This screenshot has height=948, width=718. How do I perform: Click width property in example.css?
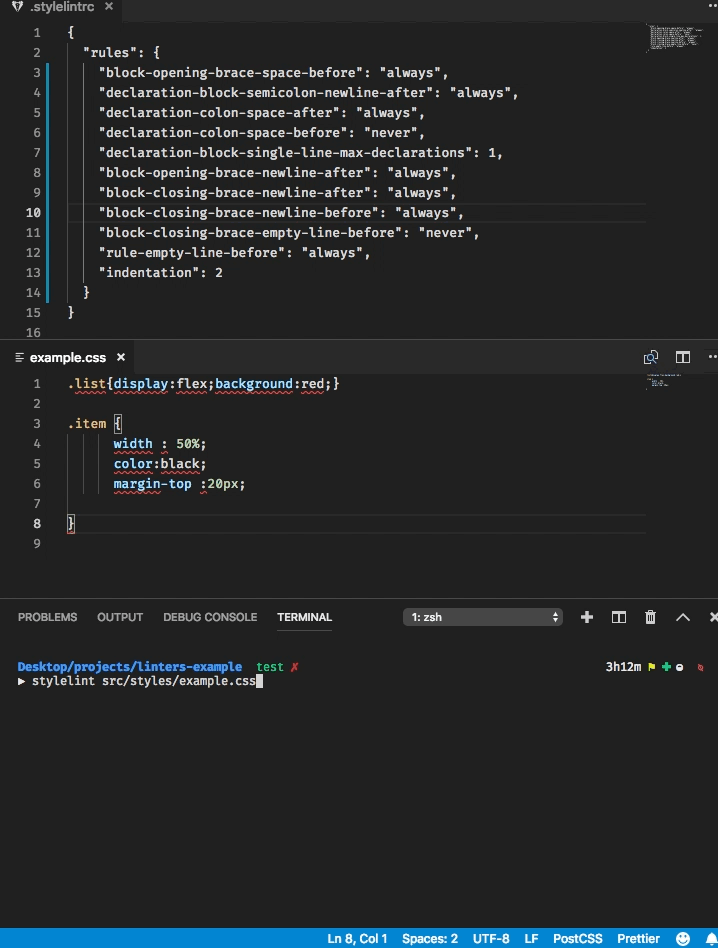point(133,444)
